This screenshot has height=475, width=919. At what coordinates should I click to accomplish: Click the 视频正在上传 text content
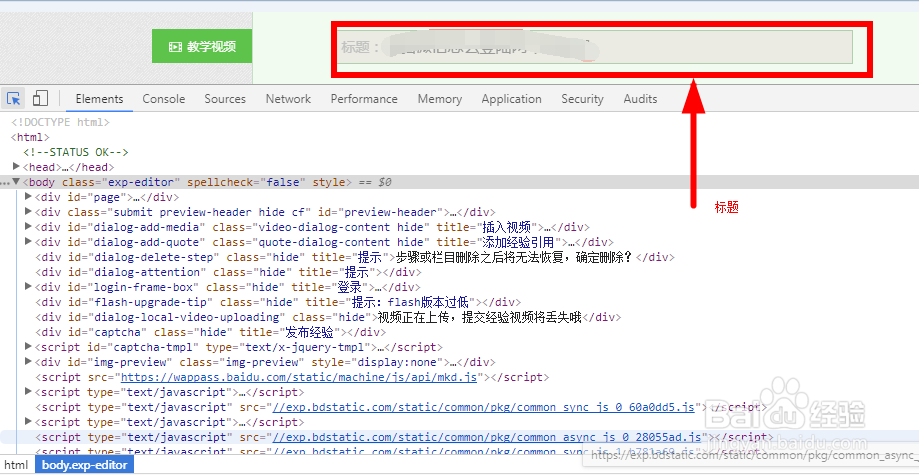coord(479,317)
